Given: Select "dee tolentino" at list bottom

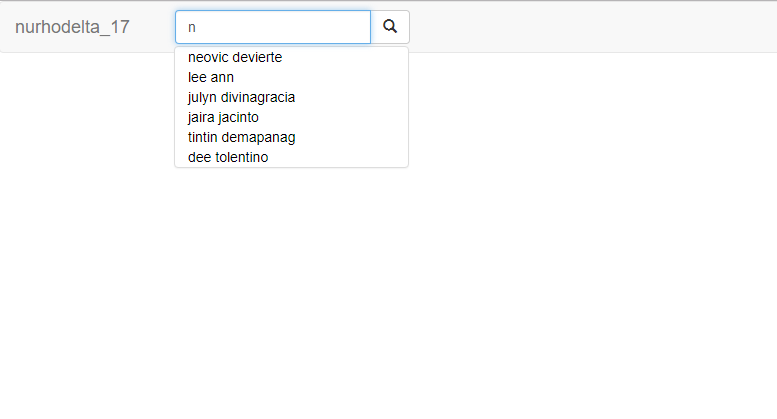Looking at the screenshot, I should tap(228, 157).
